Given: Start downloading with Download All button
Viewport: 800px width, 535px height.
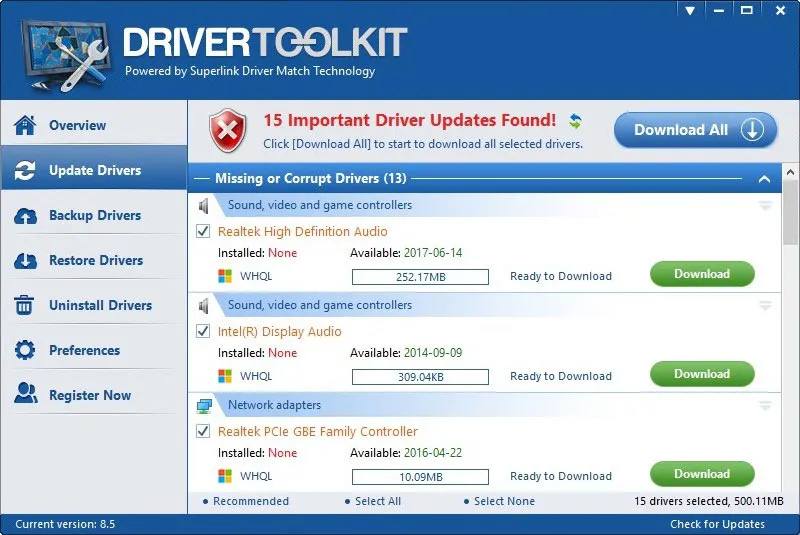Looking at the screenshot, I should [x=695, y=130].
